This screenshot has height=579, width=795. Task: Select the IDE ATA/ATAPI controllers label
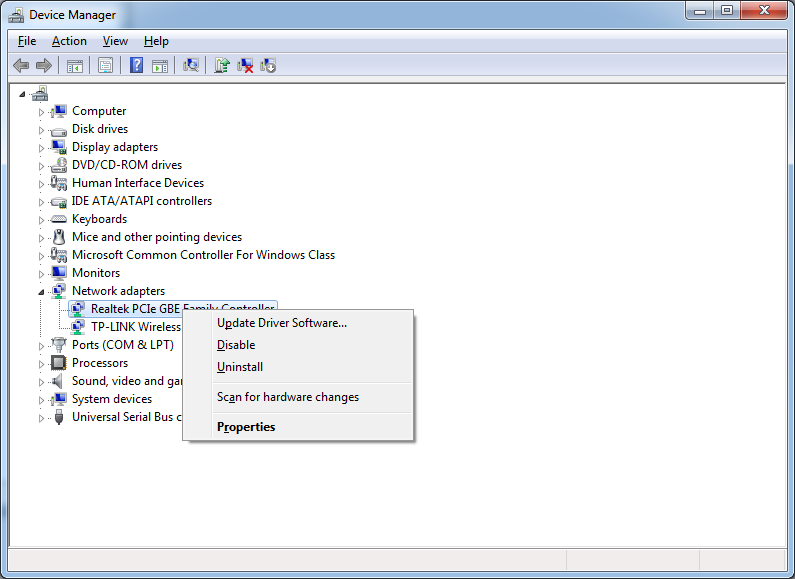click(x=141, y=201)
